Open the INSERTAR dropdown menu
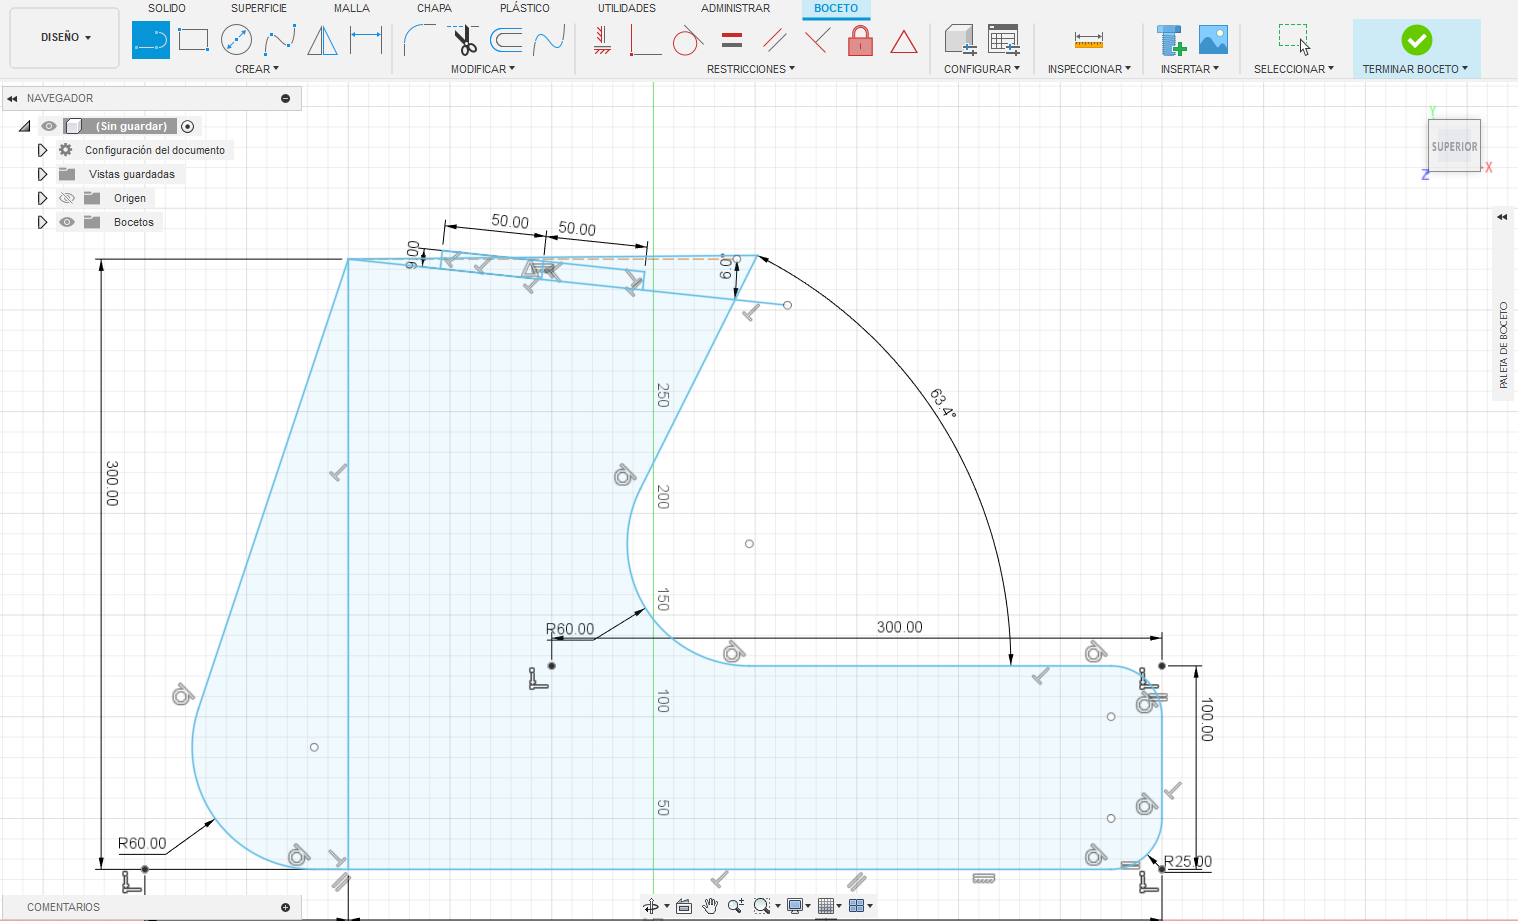1518x921 pixels. 1190,69
